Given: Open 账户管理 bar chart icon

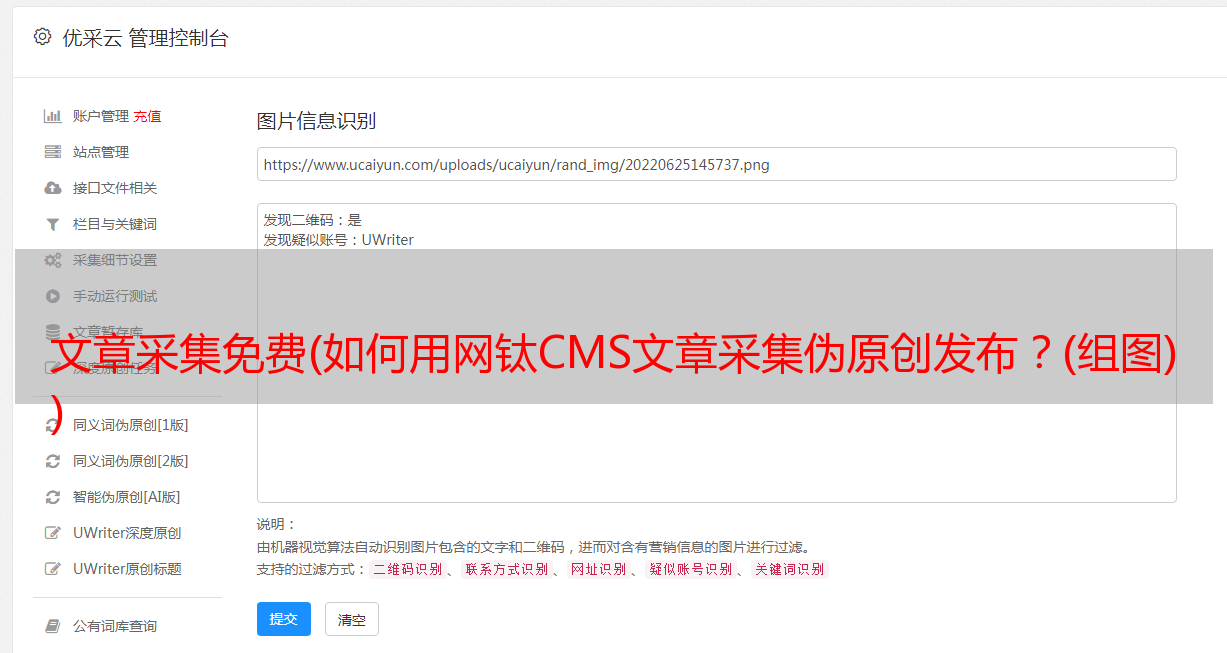Looking at the screenshot, I should 53,116.
